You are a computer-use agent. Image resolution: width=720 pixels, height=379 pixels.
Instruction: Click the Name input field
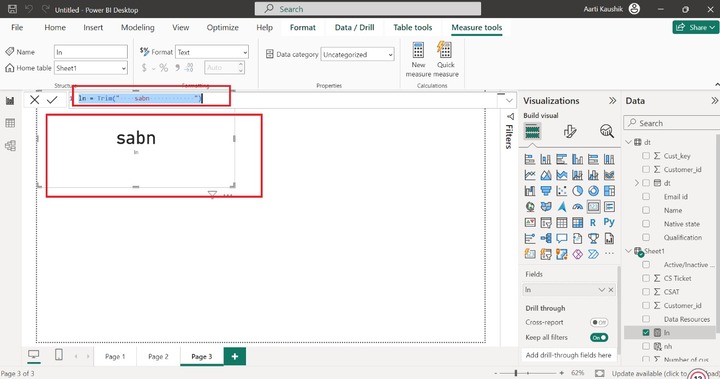(x=91, y=52)
